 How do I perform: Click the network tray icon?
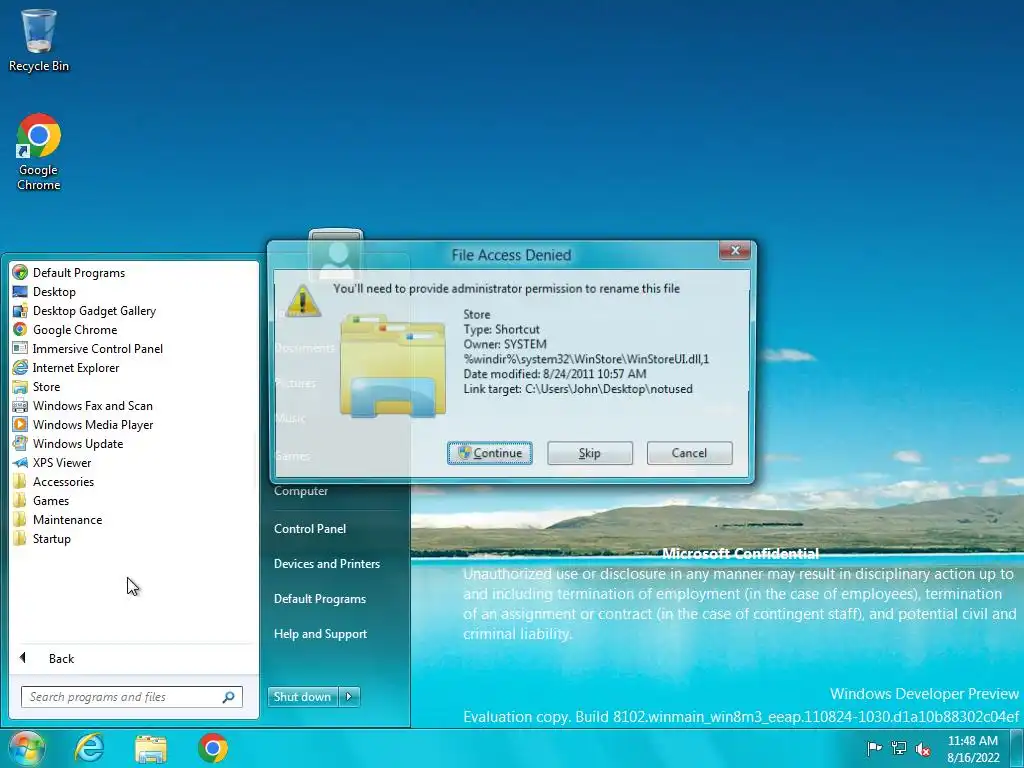tap(899, 748)
